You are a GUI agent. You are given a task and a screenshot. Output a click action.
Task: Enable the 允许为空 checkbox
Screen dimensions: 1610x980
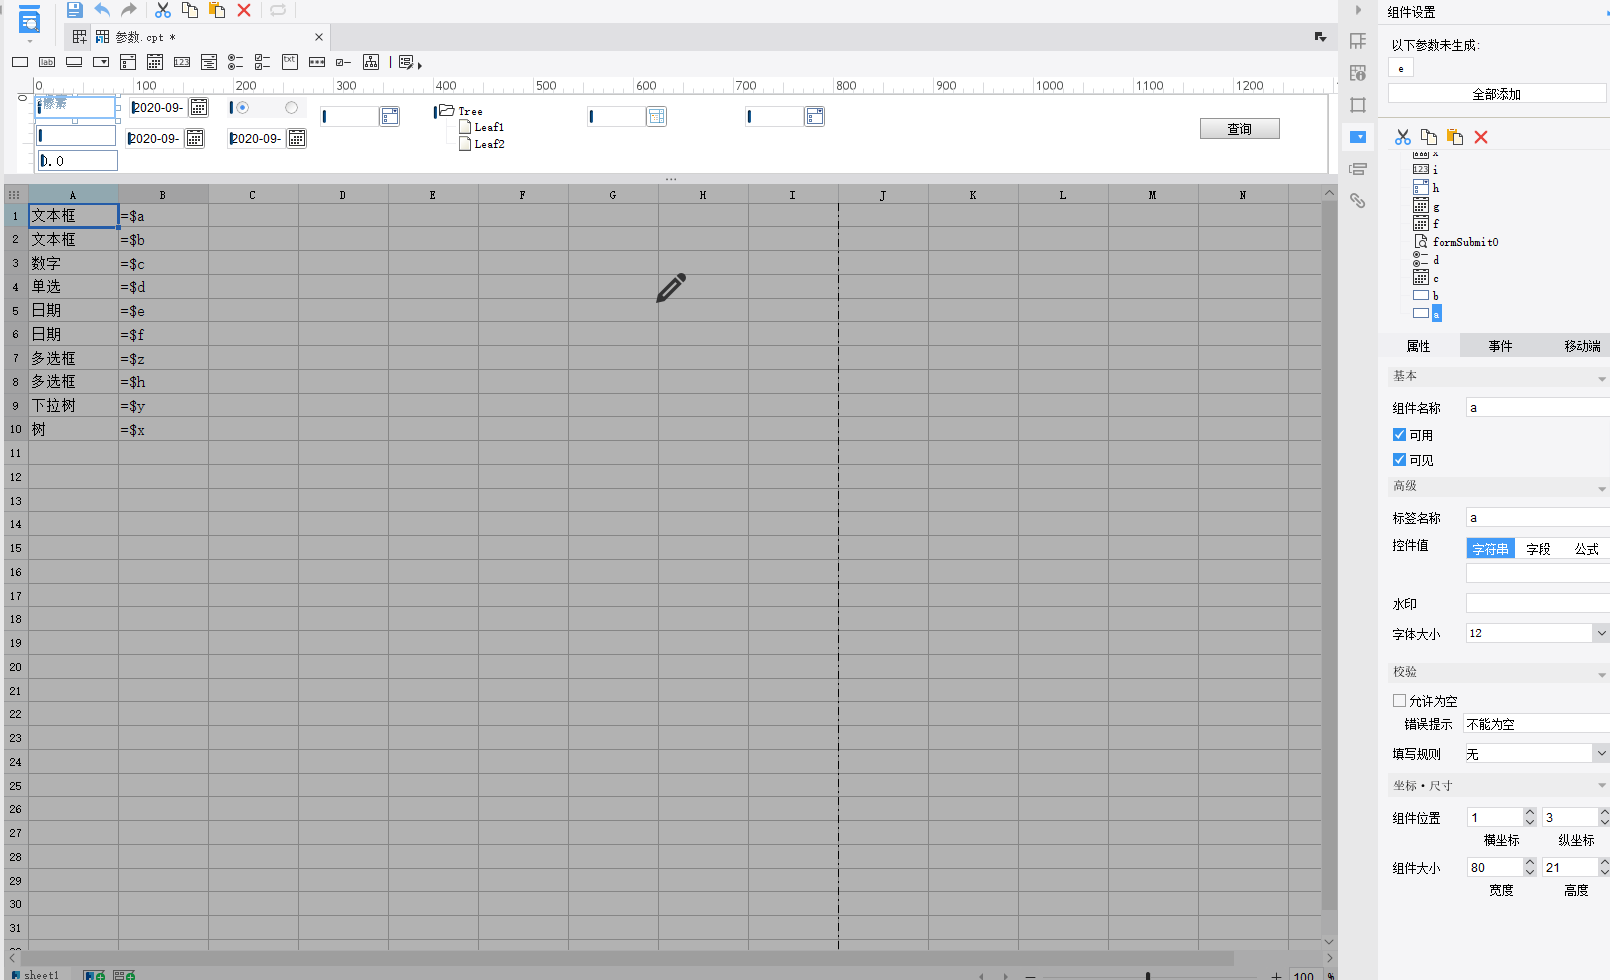(1400, 701)
